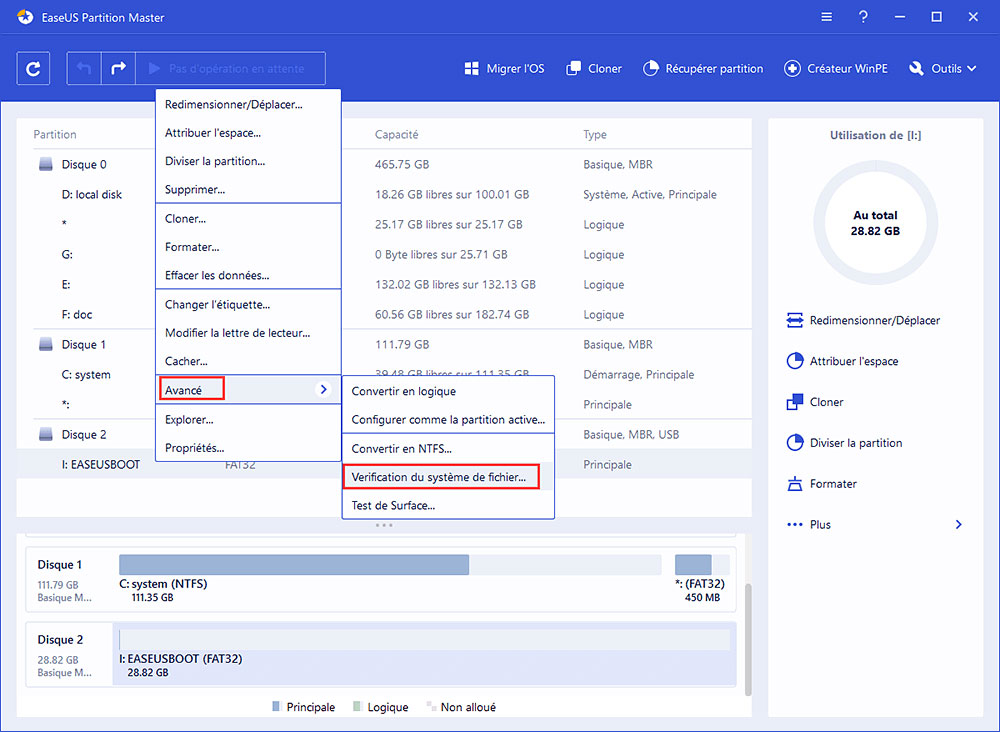The height and width of the screenshot is (732, 1000).
Task: Open the help question mark icon
Action: [x=863, y=17]
